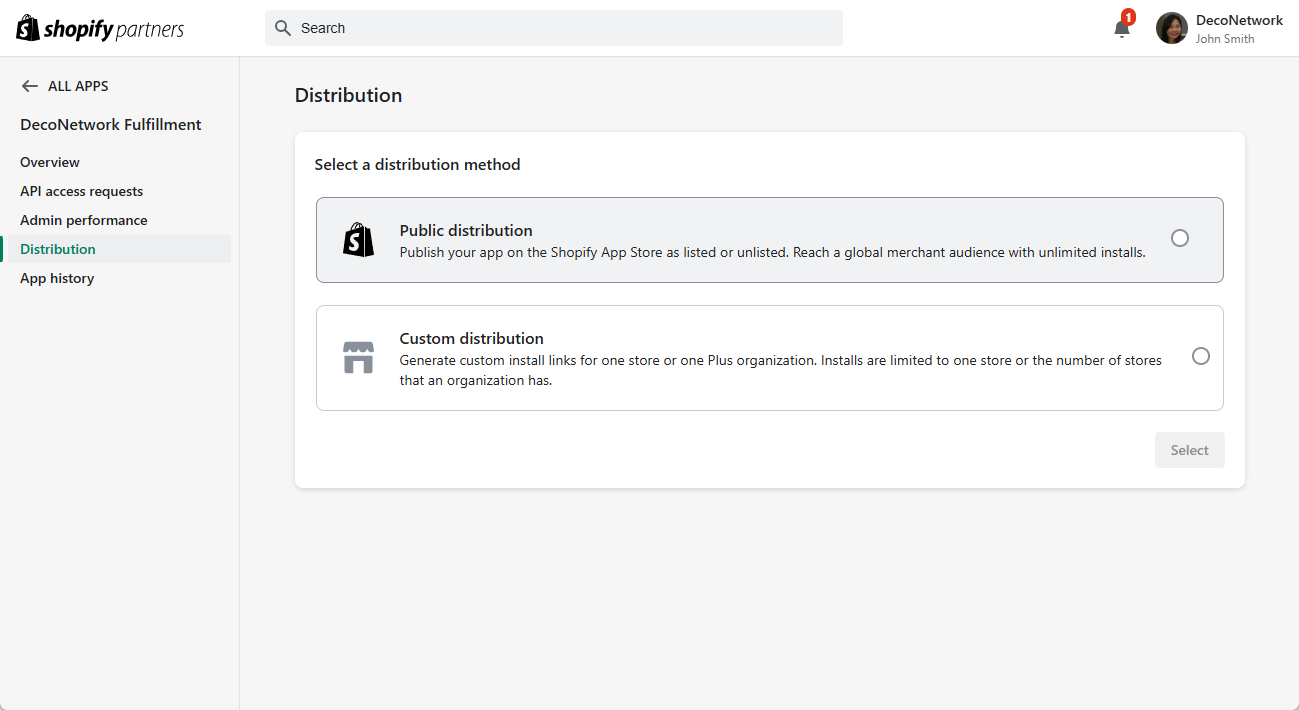The height and width of the screenshot is (710, 1299).
Task: Click the Shopify bag icon for Public distribution
Action: [x=358, y=240]
